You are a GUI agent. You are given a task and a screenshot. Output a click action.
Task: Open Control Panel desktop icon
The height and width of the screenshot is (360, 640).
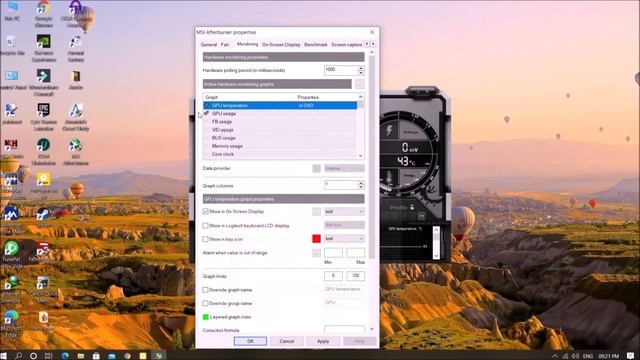pos(12,80)
